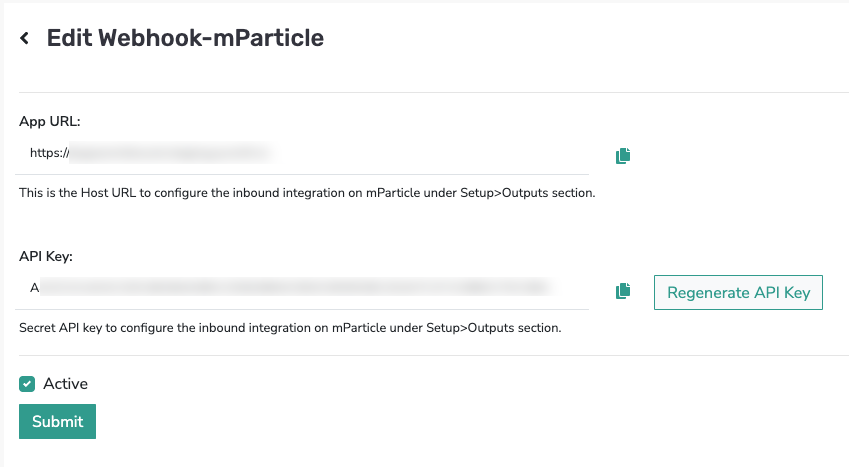This screenshot has height=467, width=849.
Task: Focus the API Key input field
Action: [x=302, y=288]
